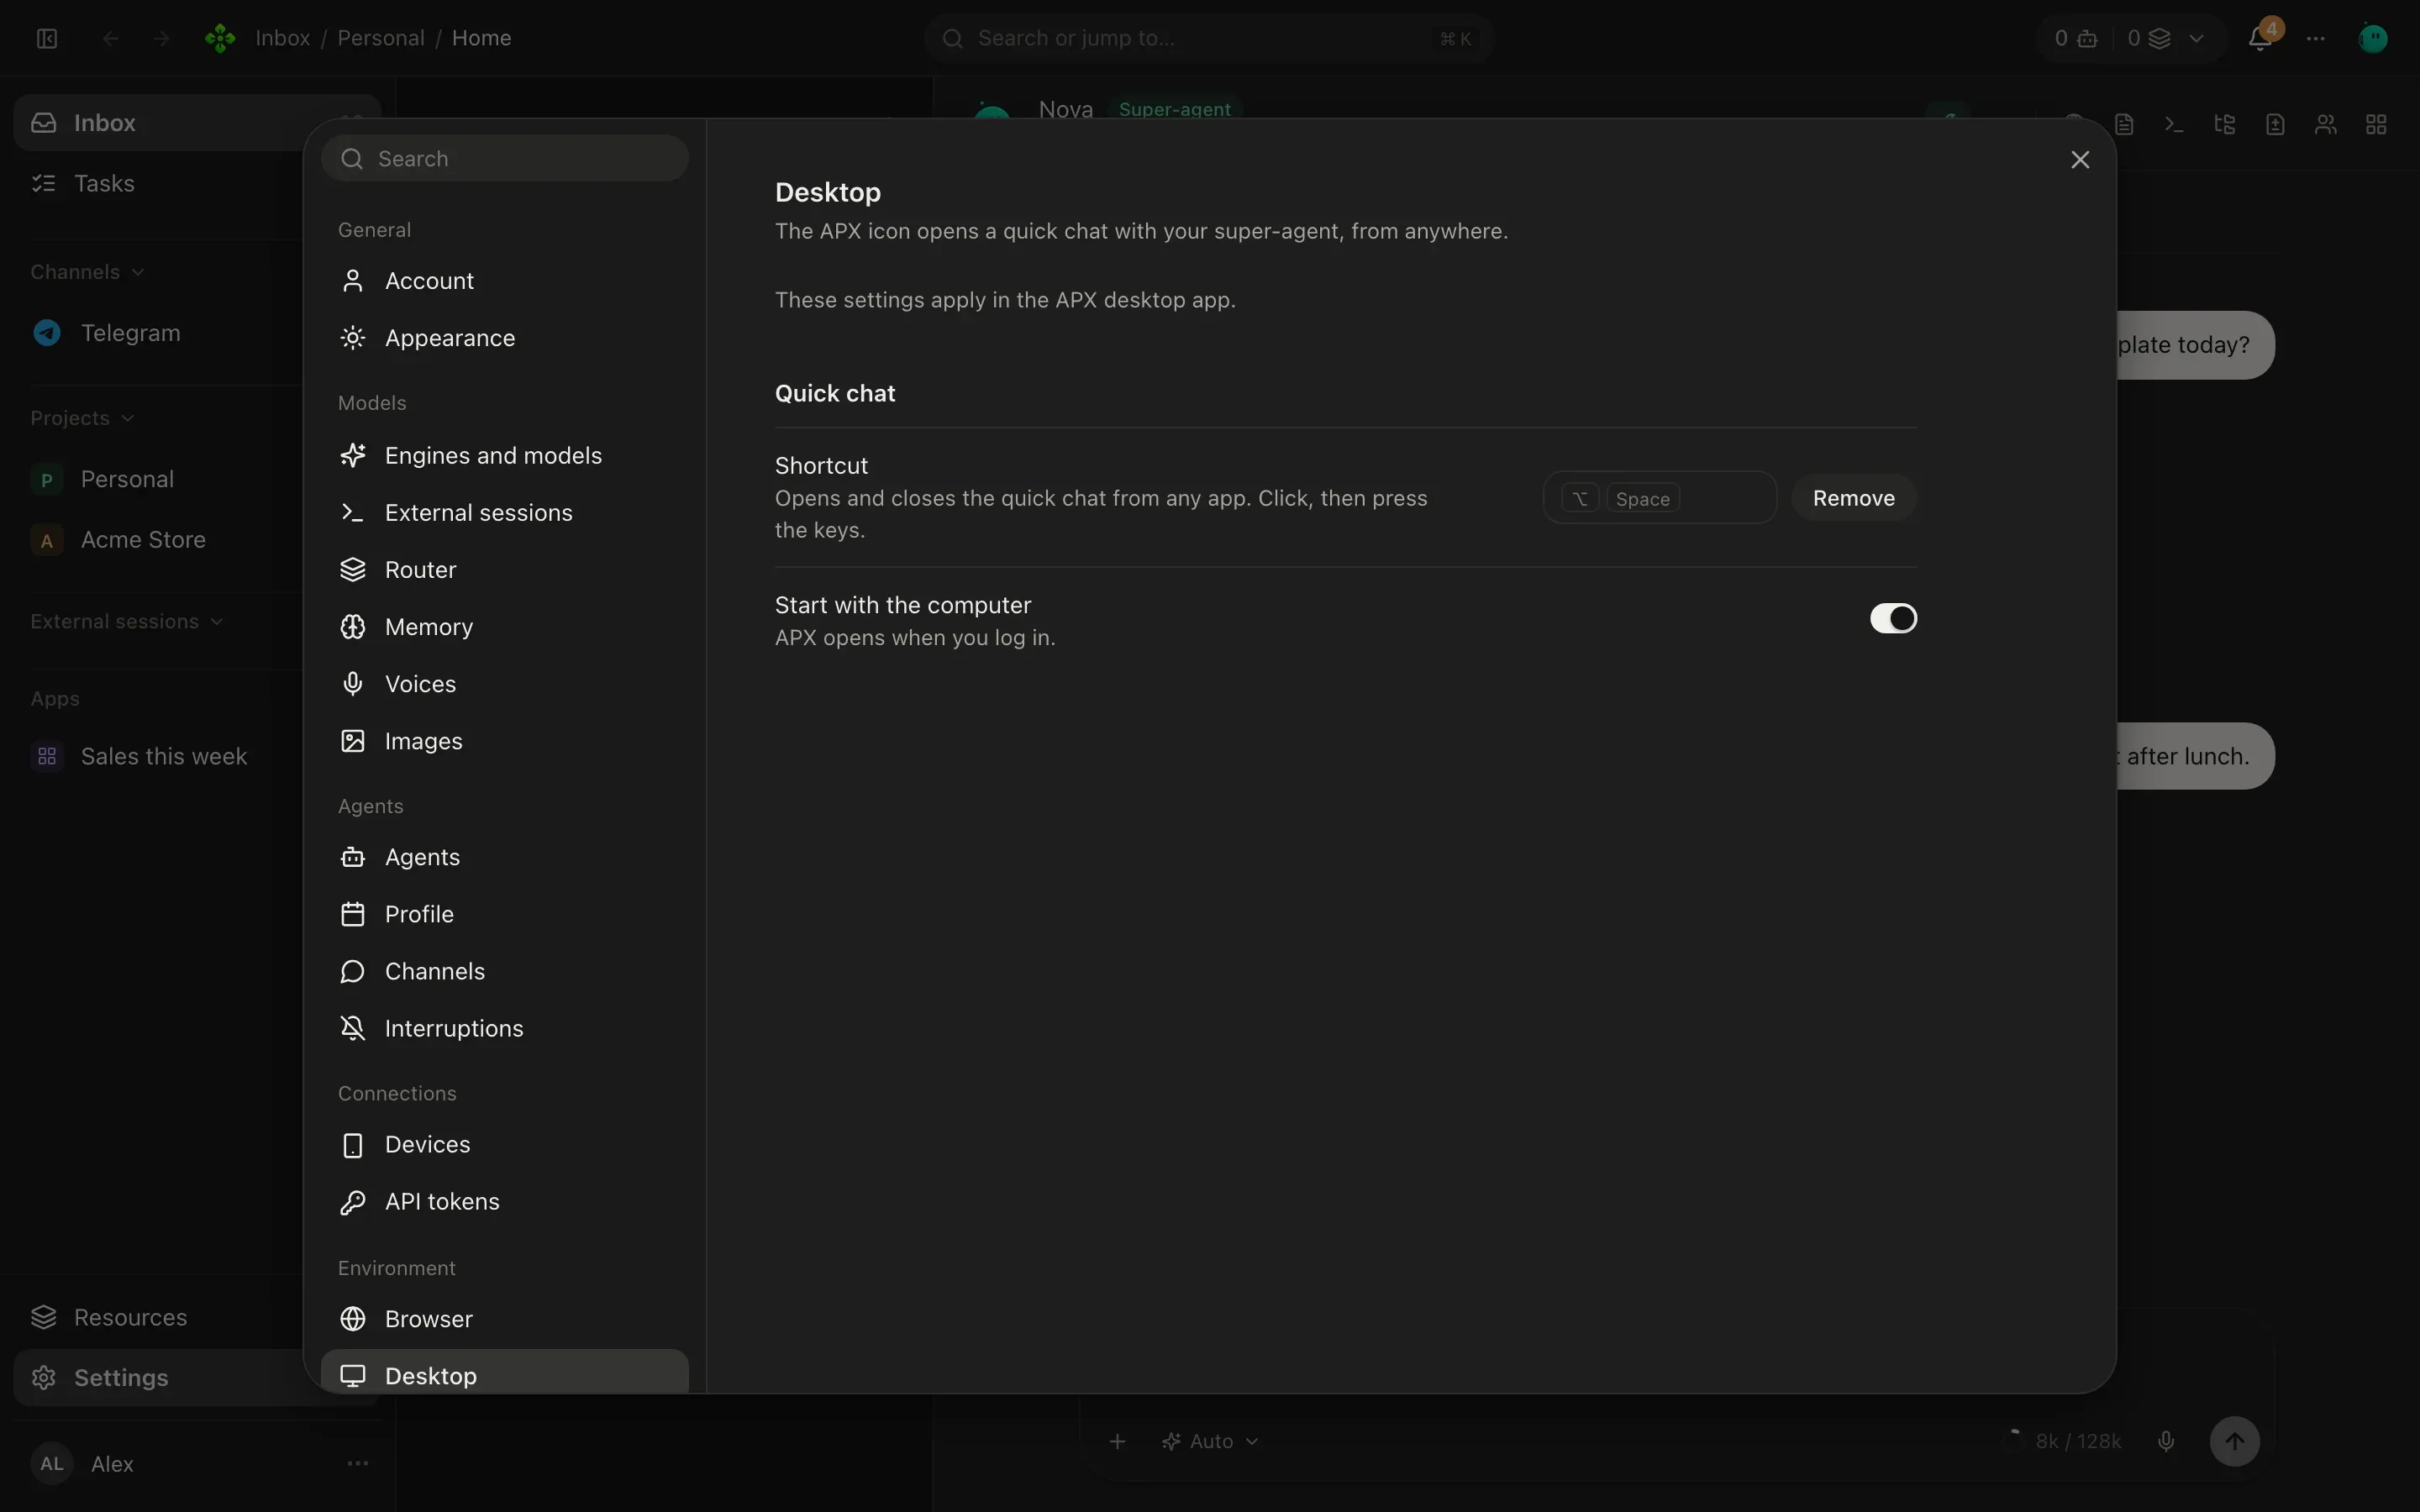Toggle the sidebar panel icon
This screenshot has width=2420, height=1512.
click(47, 38)
